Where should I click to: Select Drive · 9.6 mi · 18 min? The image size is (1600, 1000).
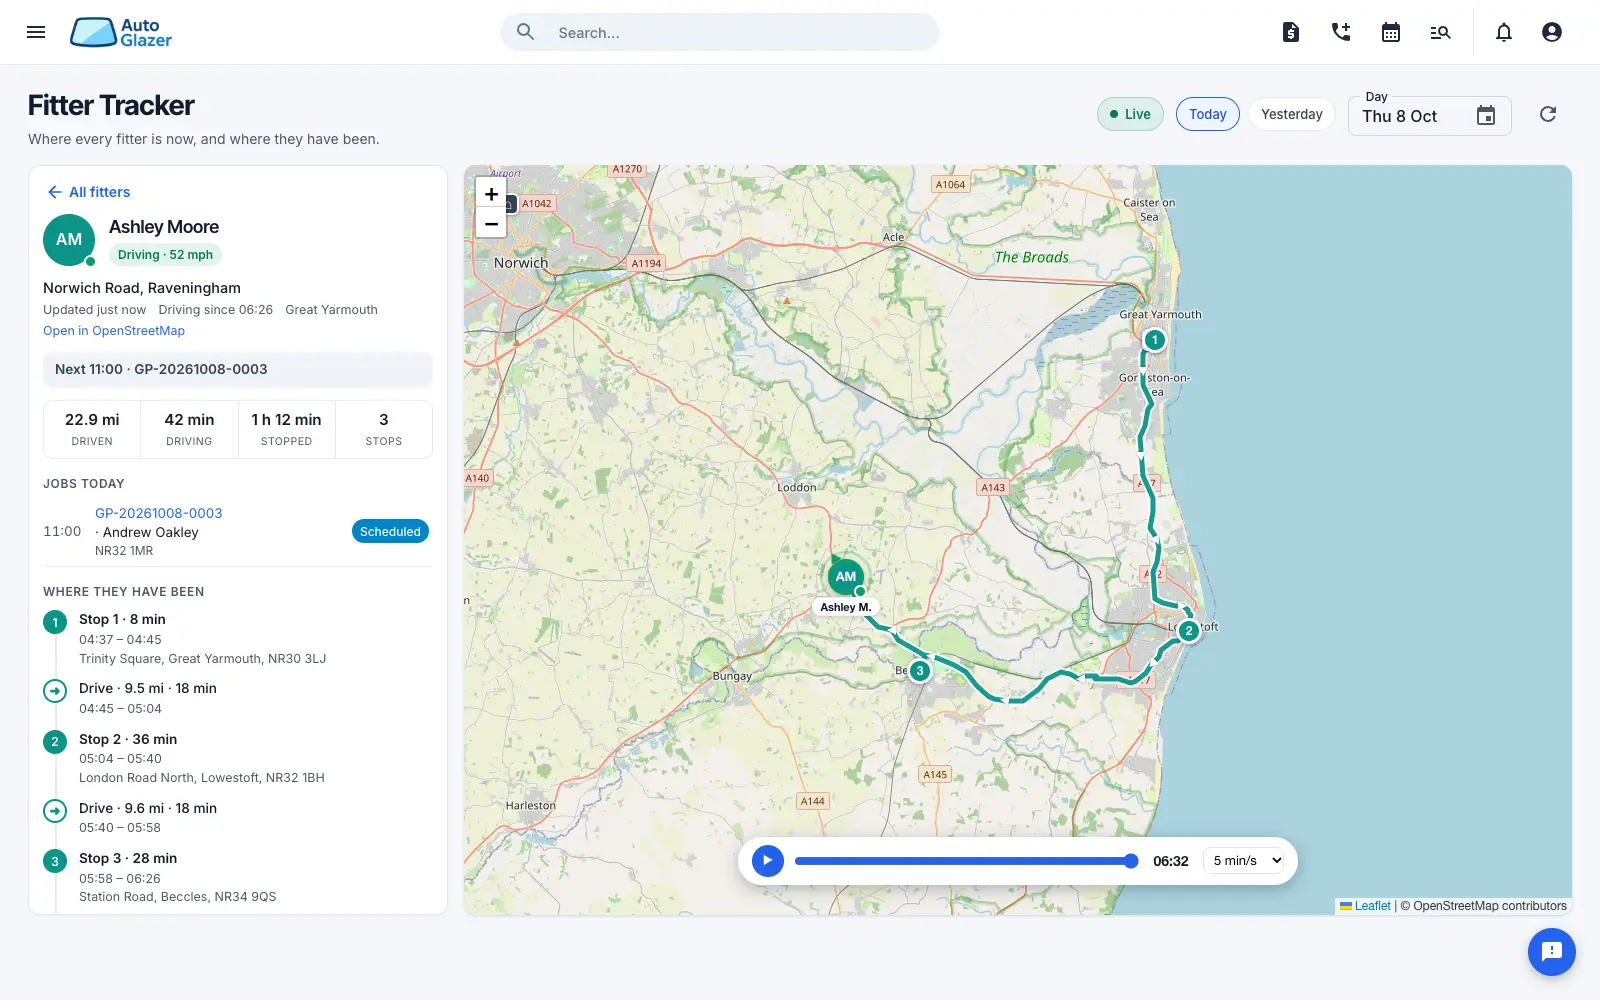point(238,817)
